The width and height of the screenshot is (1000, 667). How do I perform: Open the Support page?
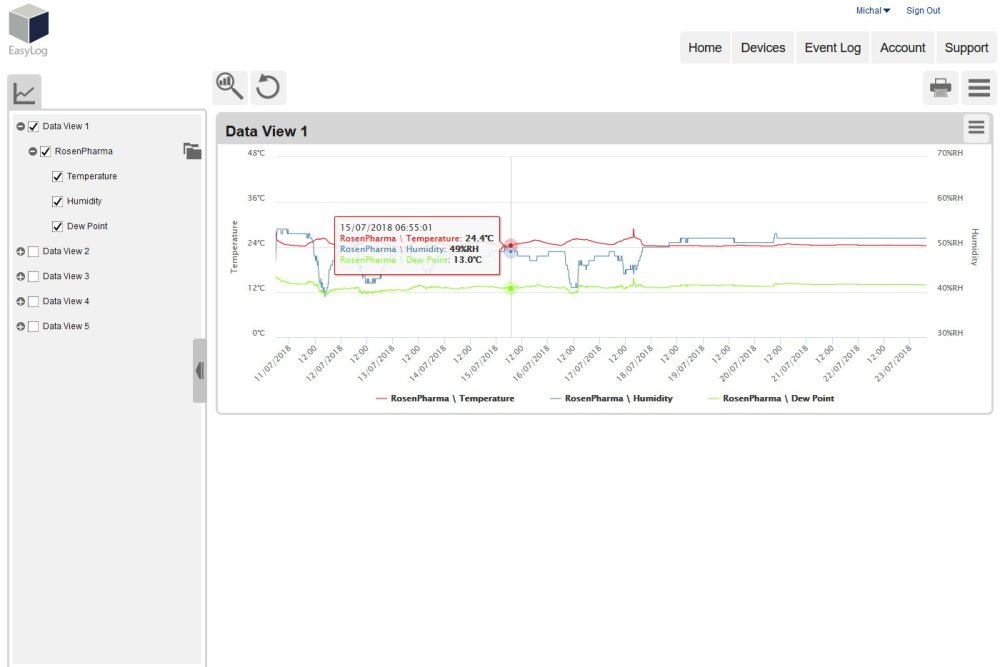point(966,48)
